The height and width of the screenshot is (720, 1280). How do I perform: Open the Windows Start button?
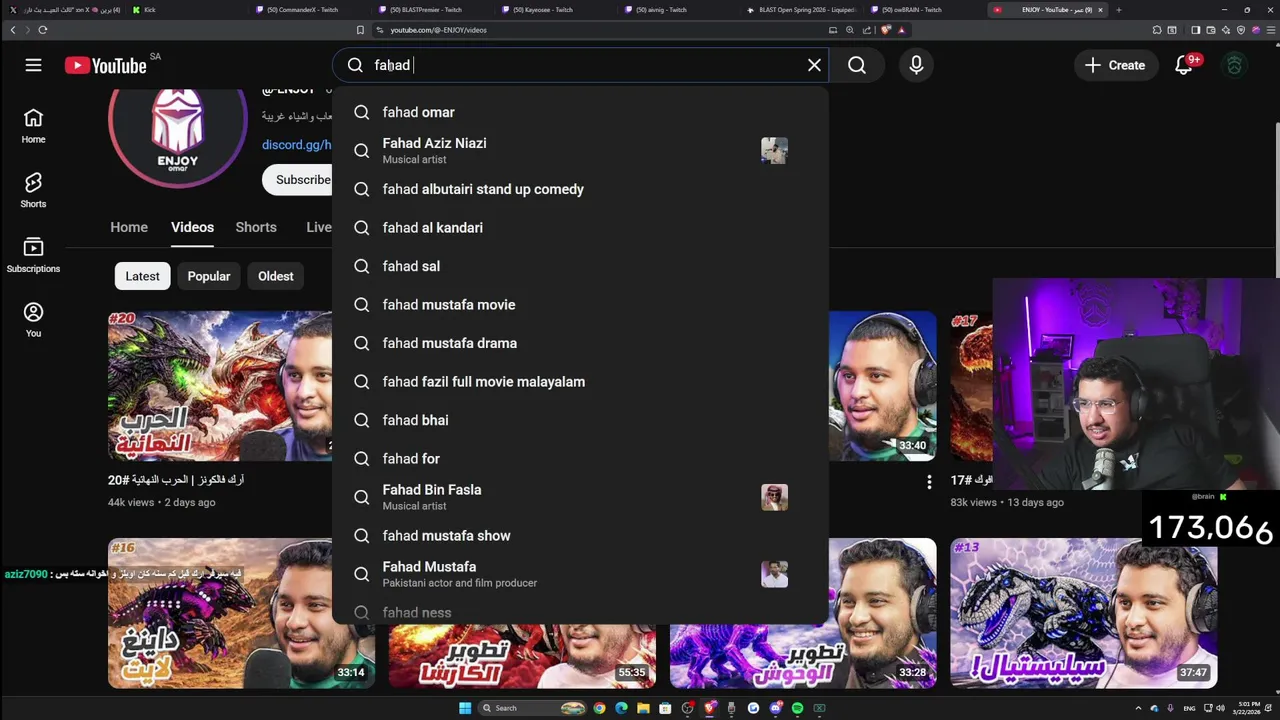point(465,708)
